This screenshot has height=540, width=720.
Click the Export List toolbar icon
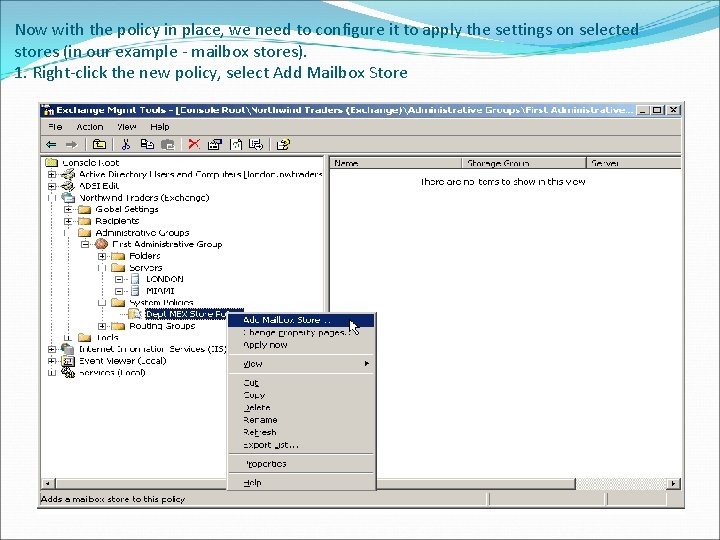point(256,145)
